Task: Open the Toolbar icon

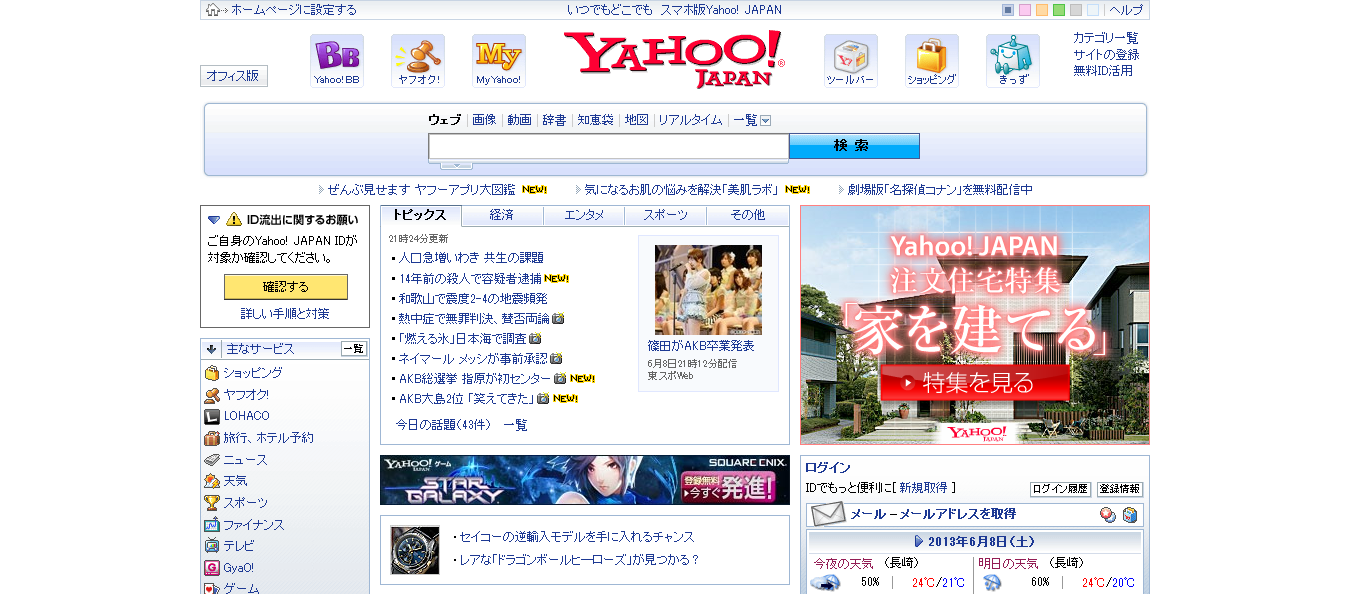Action: click(x=851, y=61)
